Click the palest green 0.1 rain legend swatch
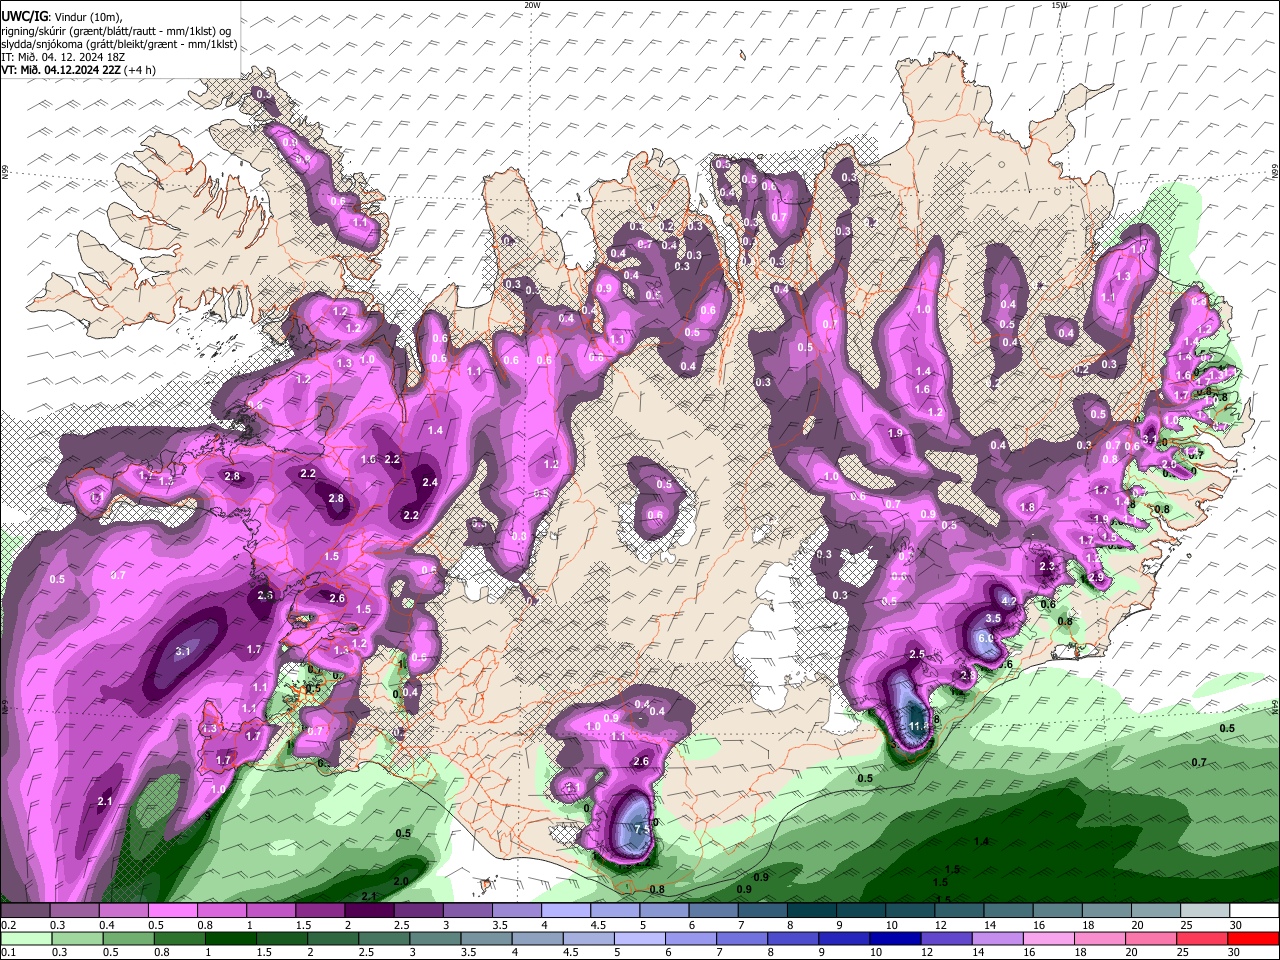This screenshot has width=1280, height=960. 26,939
